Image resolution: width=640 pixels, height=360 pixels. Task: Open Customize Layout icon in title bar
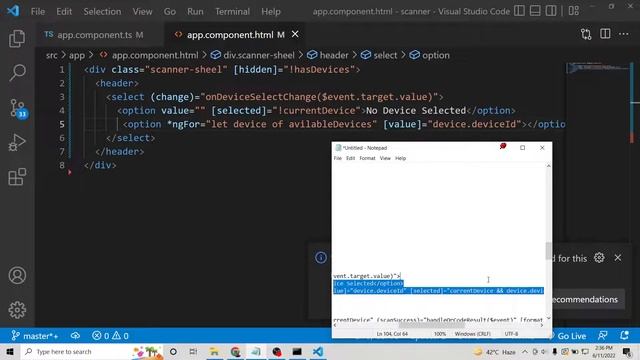[573, 11]
